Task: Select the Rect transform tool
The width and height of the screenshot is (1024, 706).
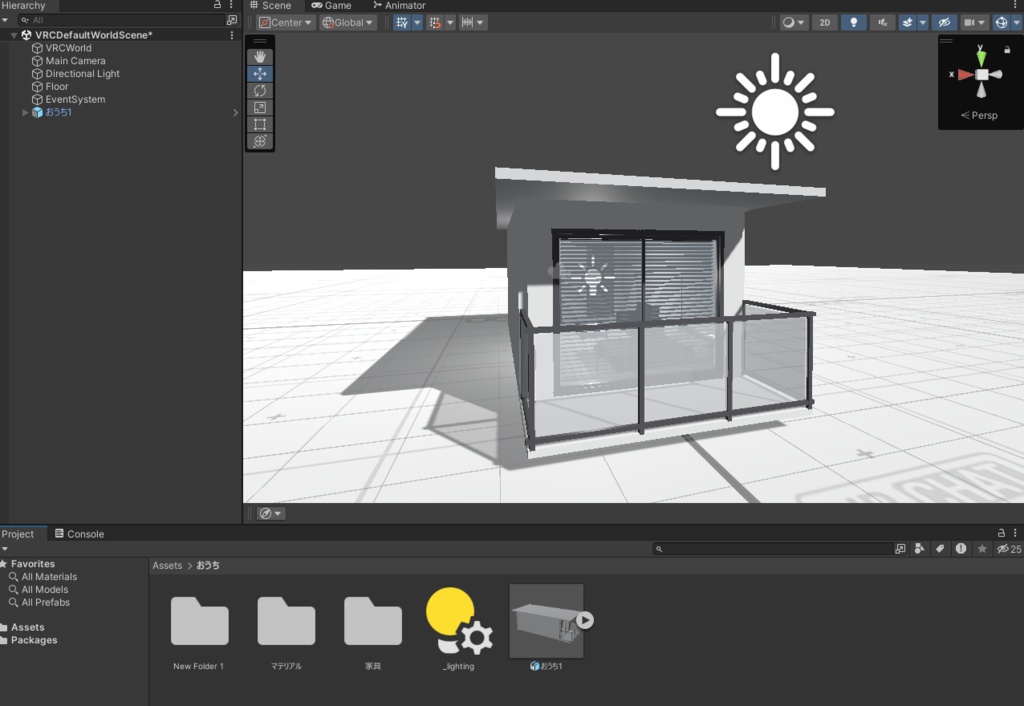Action: pyautogui.click(x=260, y=124)
